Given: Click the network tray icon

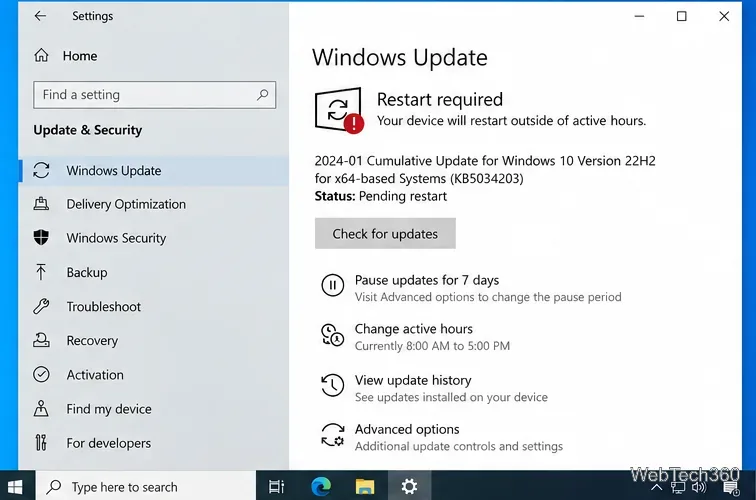Looking at the screenshot, I should pos(678,488).
